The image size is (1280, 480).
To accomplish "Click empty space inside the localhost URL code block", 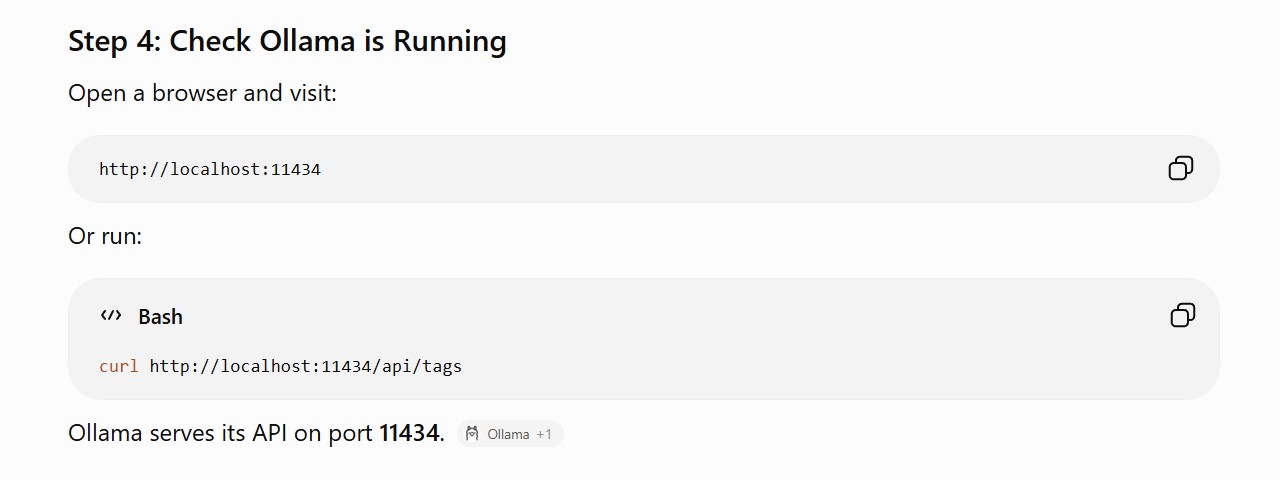I will (x=700, y=169).
